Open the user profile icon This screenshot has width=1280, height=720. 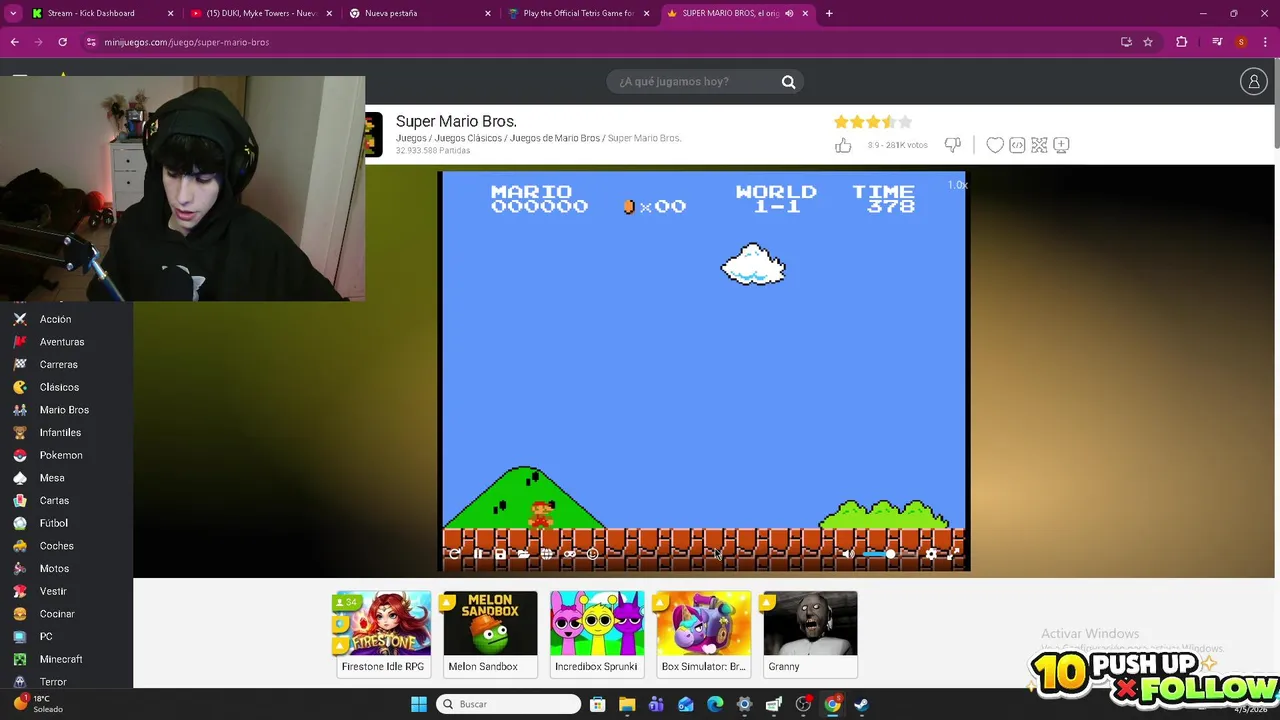tap(1253, 82)
